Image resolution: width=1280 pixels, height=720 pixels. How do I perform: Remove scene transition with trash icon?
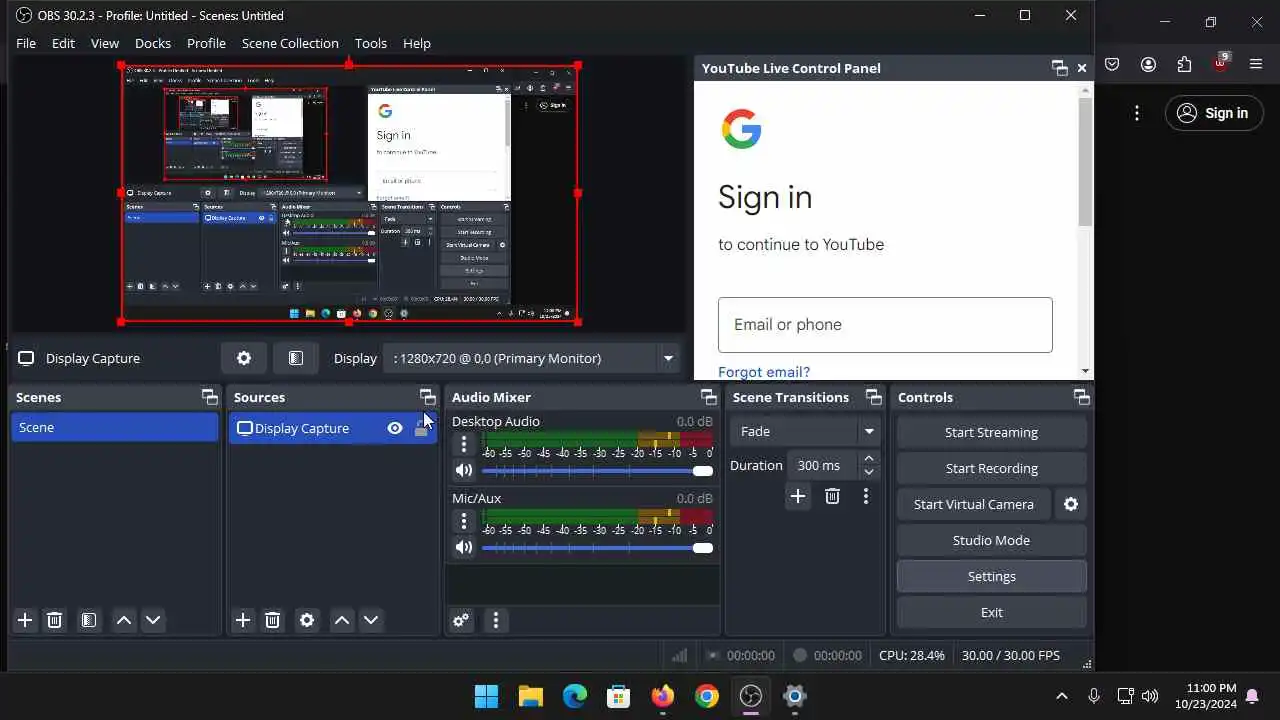(x=832, y=496)
